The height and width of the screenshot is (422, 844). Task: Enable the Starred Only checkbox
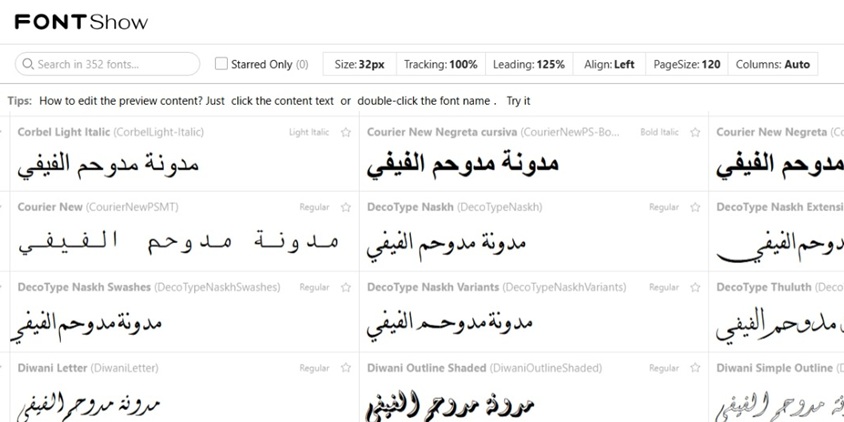click(x=221, y=64)
